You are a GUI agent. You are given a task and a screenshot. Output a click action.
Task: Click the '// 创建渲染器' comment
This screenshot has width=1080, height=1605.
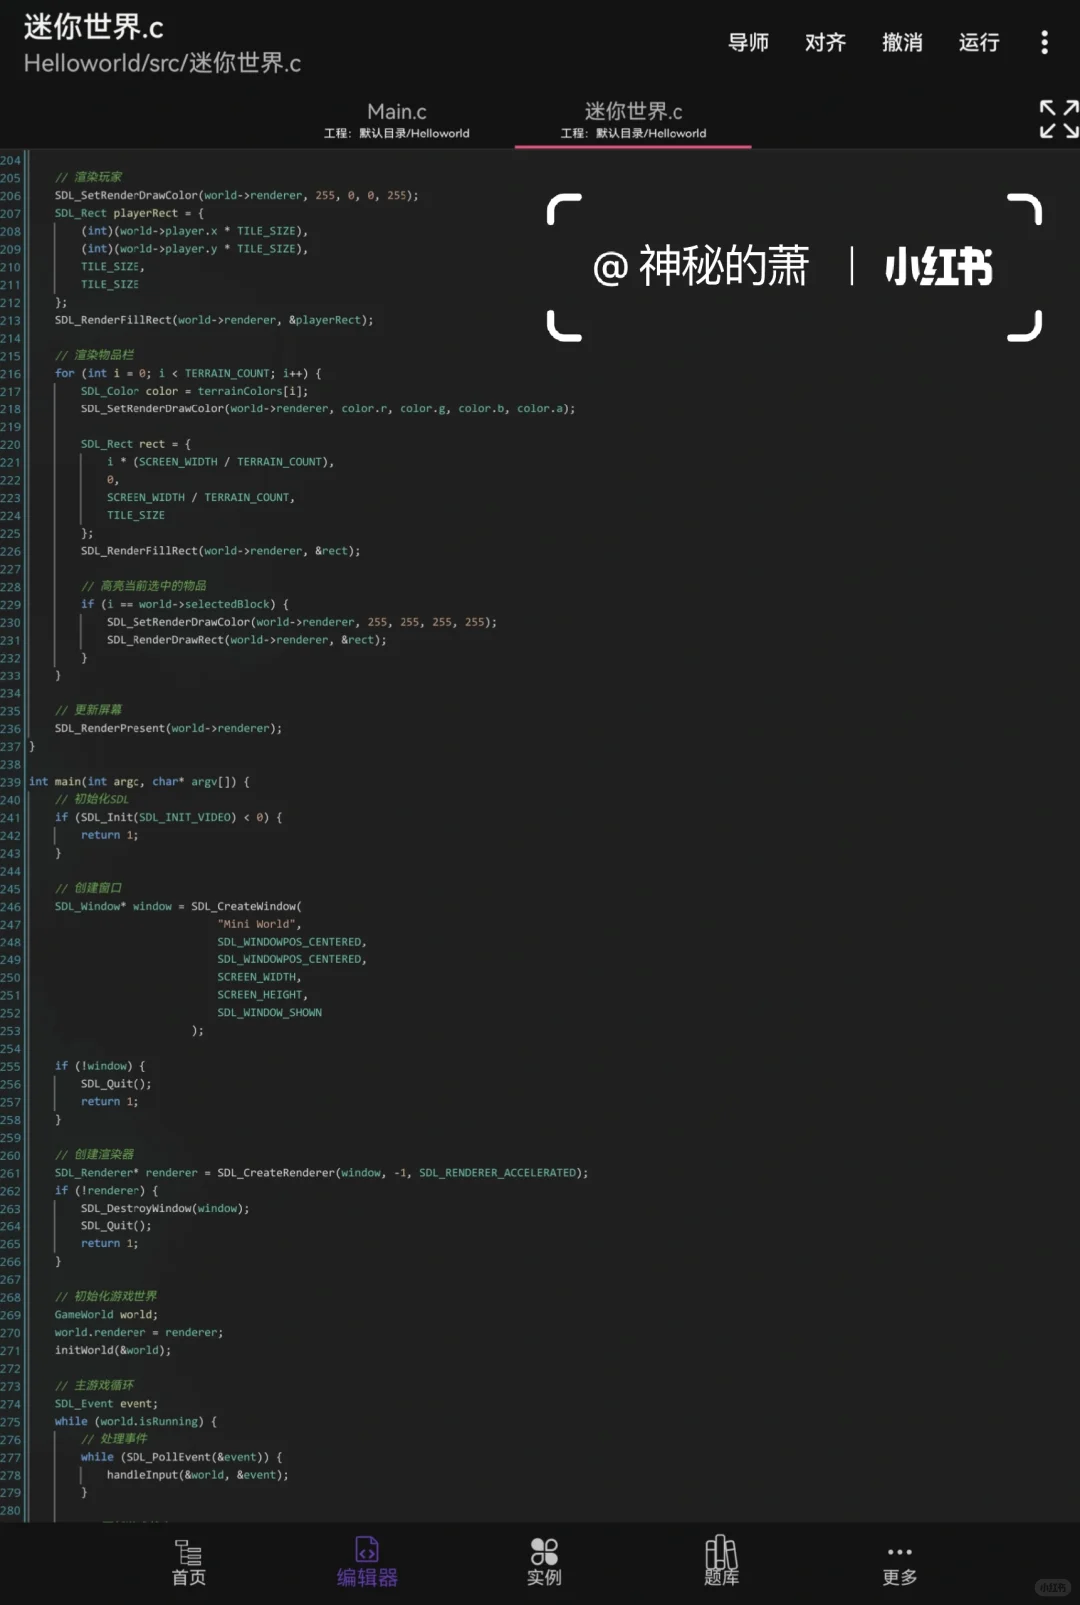click(x=94, y=1155)
